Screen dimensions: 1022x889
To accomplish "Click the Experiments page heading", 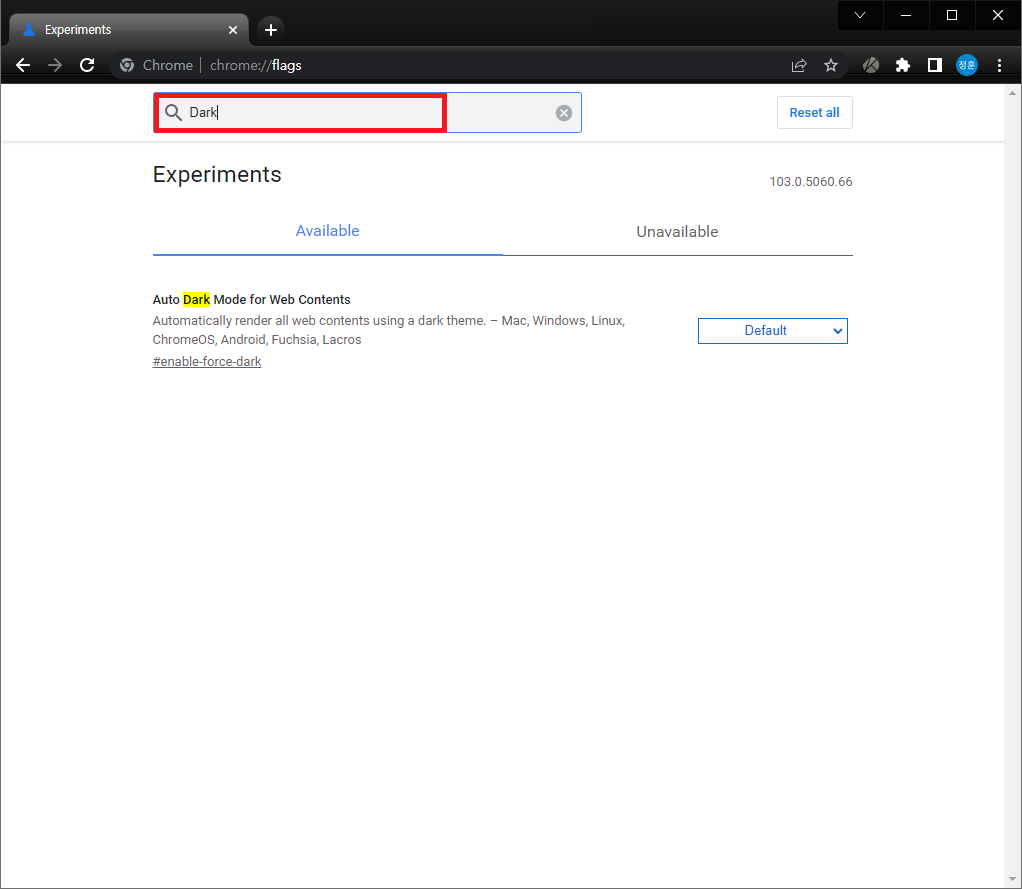I will (x=217, y=175).
